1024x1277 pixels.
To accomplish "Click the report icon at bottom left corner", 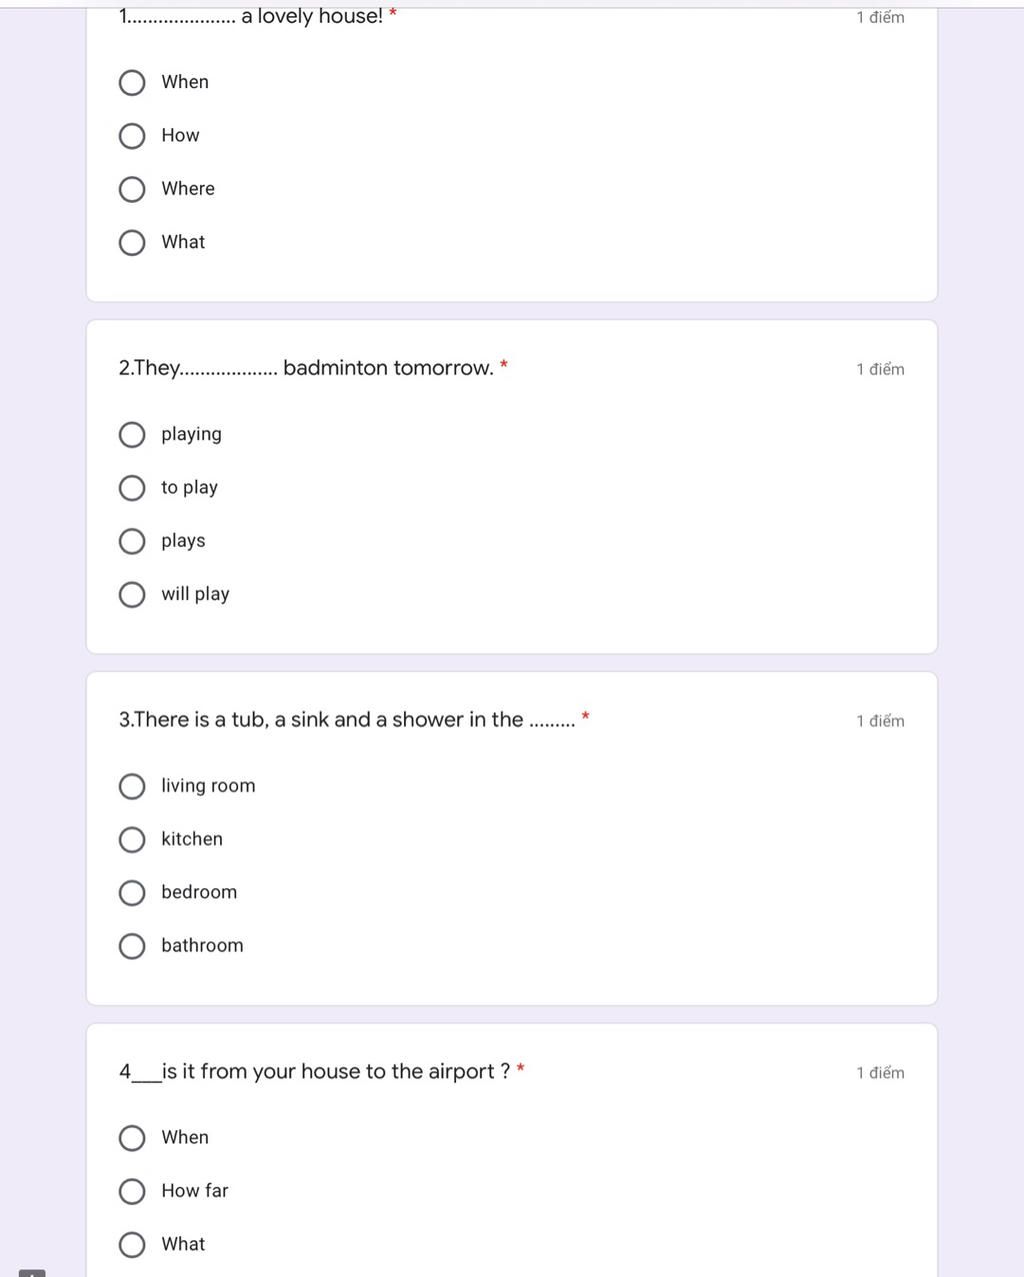I will click(x=32, y=1272).
